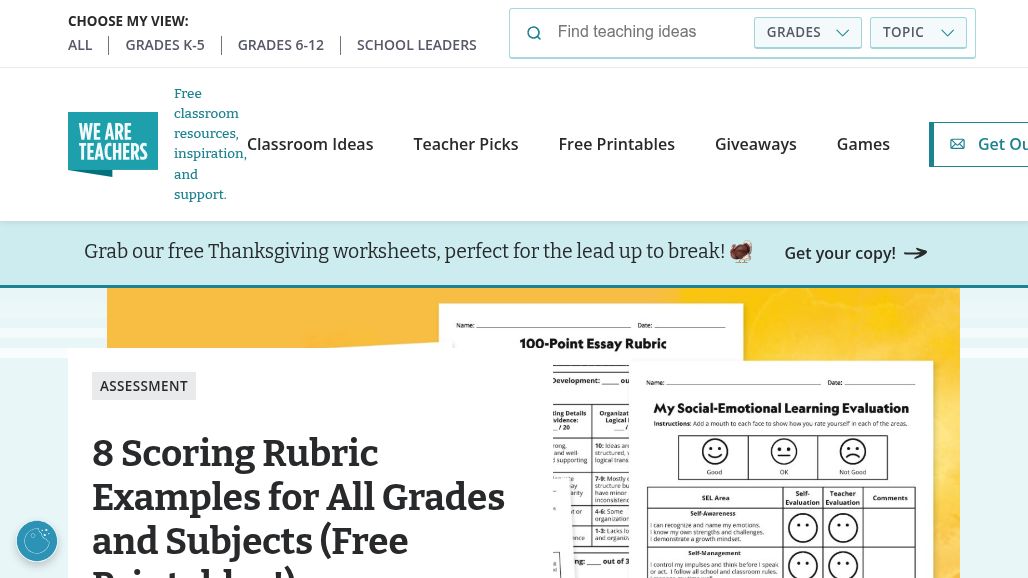
Task: Open the Giveaways page
Action: [x=756, y=144]
